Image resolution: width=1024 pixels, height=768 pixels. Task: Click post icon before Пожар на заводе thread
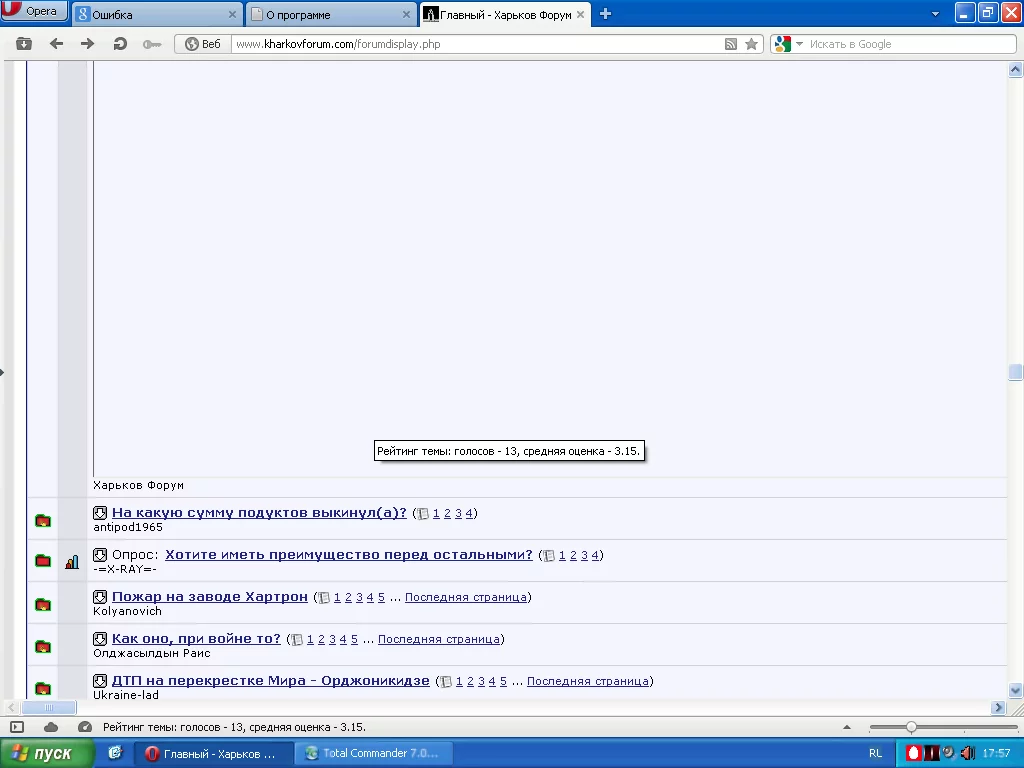click(x=100, y=597)
